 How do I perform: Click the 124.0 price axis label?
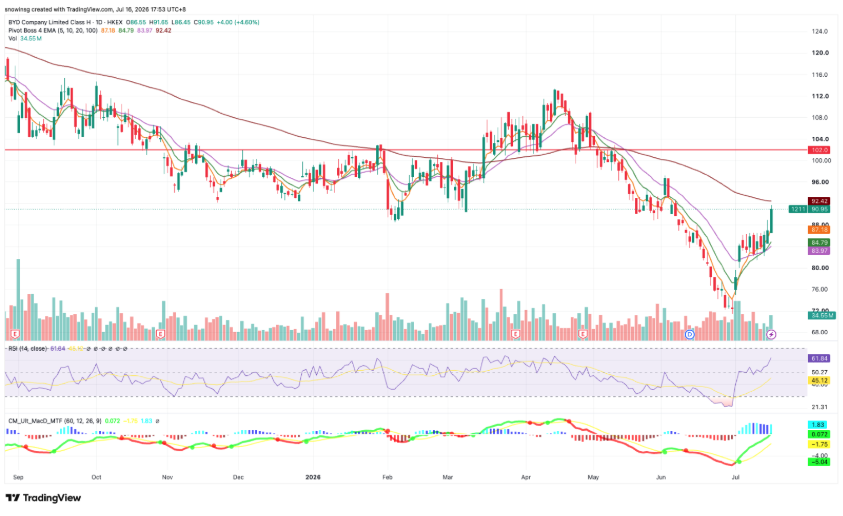coord(820,32)
